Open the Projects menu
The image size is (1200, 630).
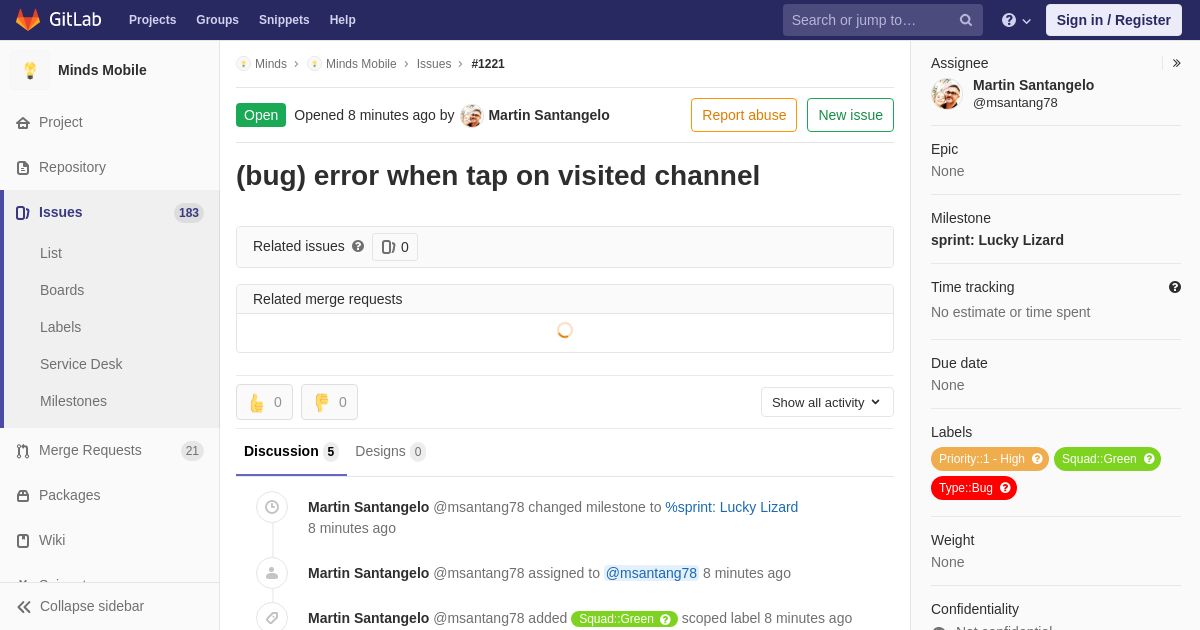pos(152,20)
